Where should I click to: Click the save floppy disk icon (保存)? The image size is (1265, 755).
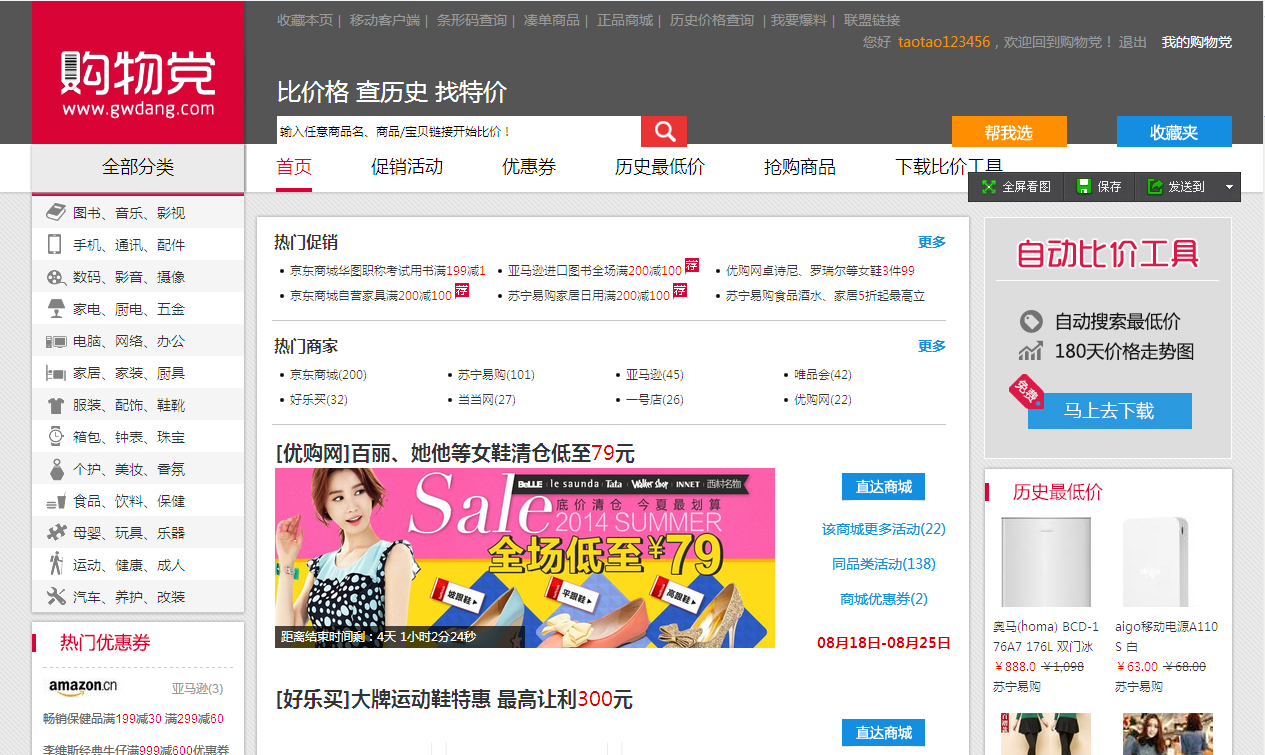click(x=1083, y=187)
